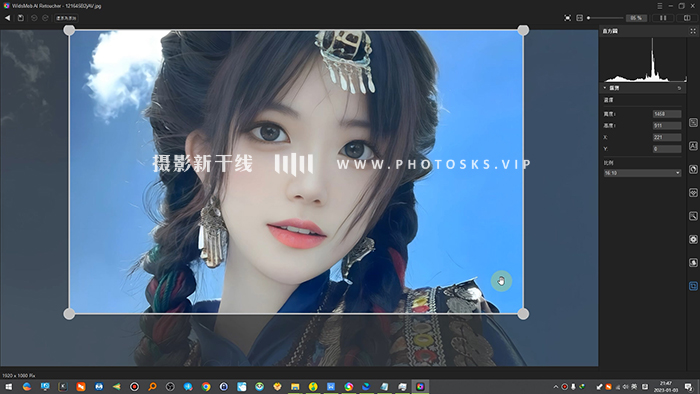Click the crop width input field
Screen dimensions: 700x394
tap(667, 114)
